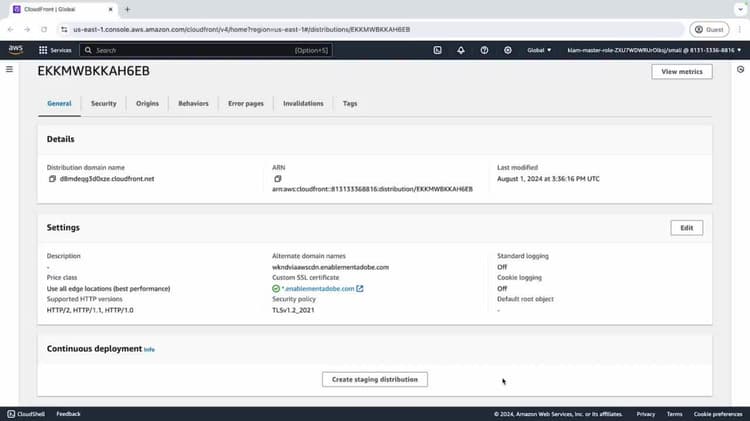Switch to the Security tab
This screenshot has height=421, width=750.
click(104, 103)
